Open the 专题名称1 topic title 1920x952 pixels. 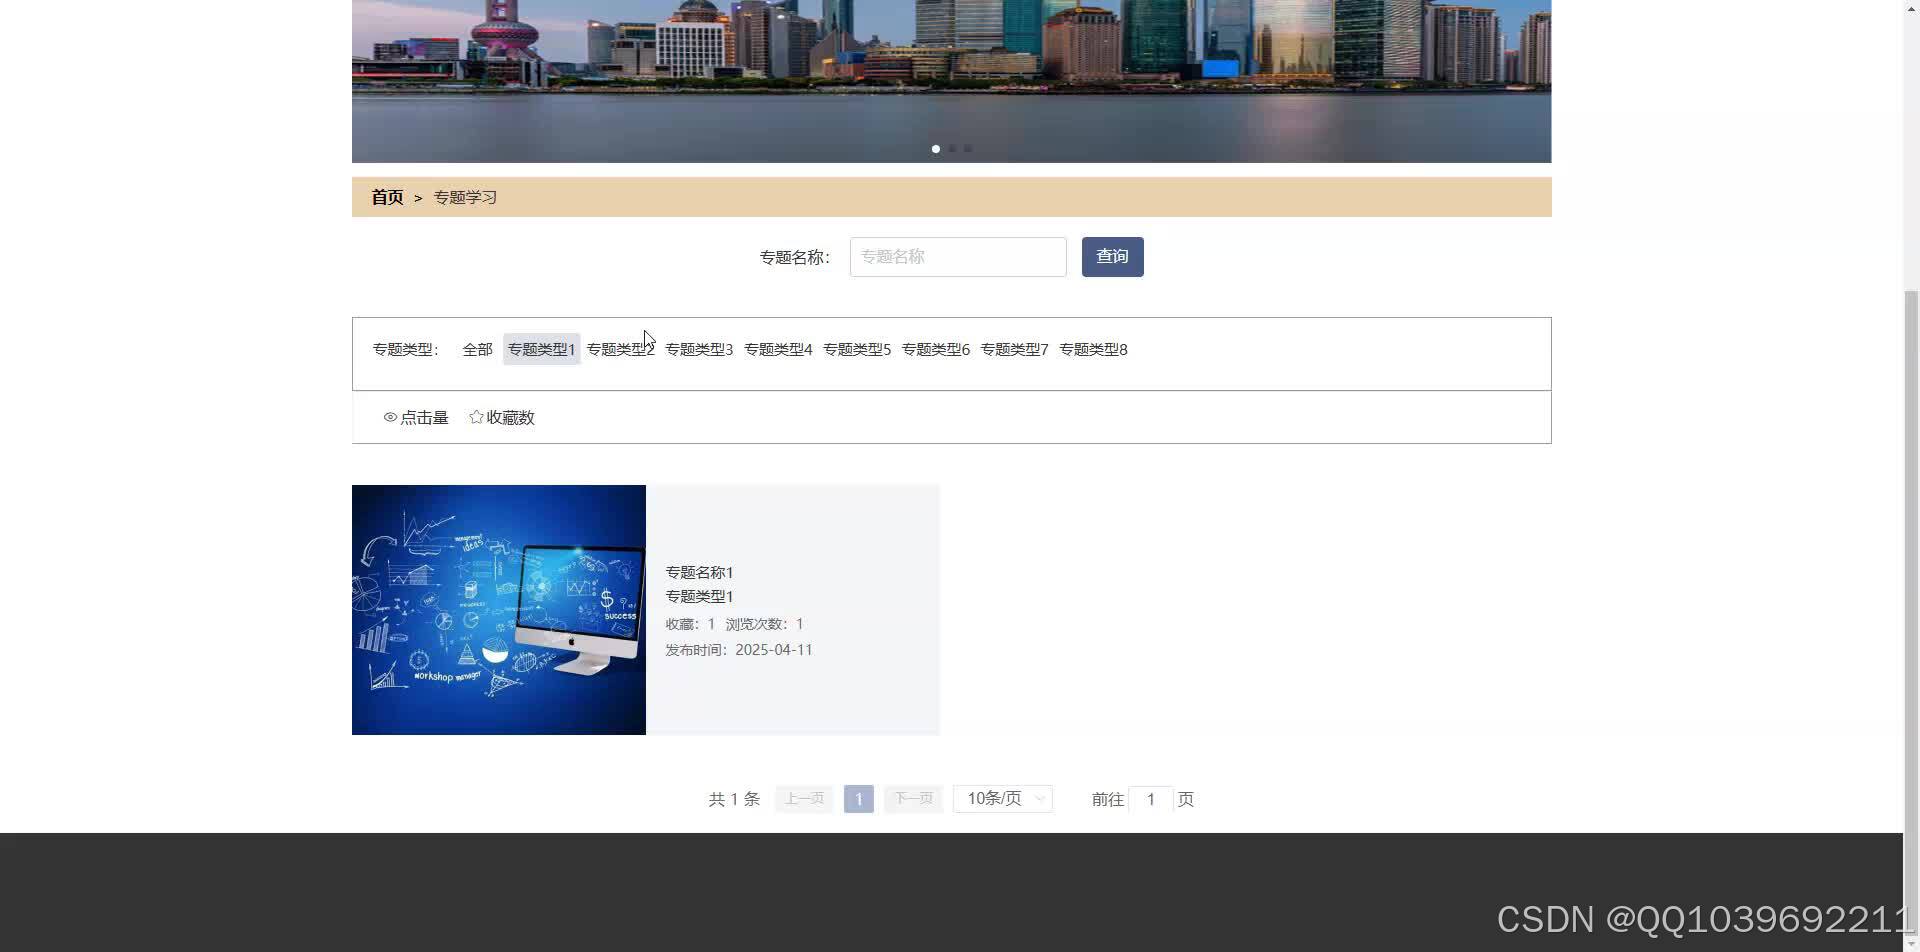coord(699,571)
